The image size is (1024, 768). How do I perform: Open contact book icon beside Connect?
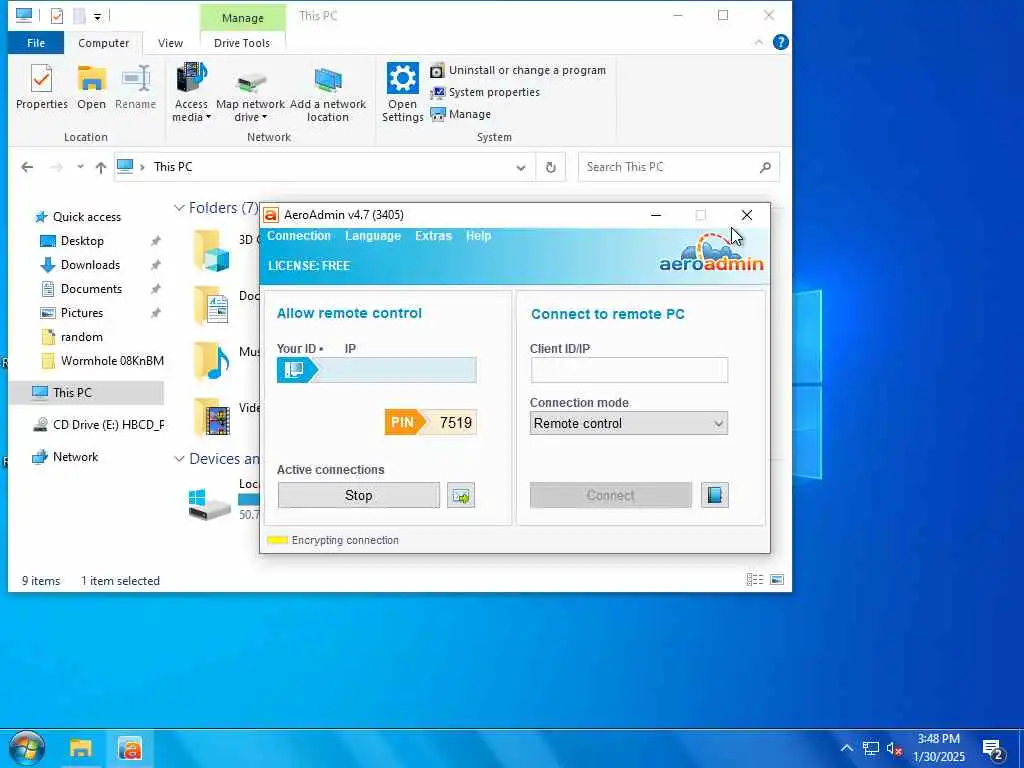pyautogui.click(x=714, y=496)
